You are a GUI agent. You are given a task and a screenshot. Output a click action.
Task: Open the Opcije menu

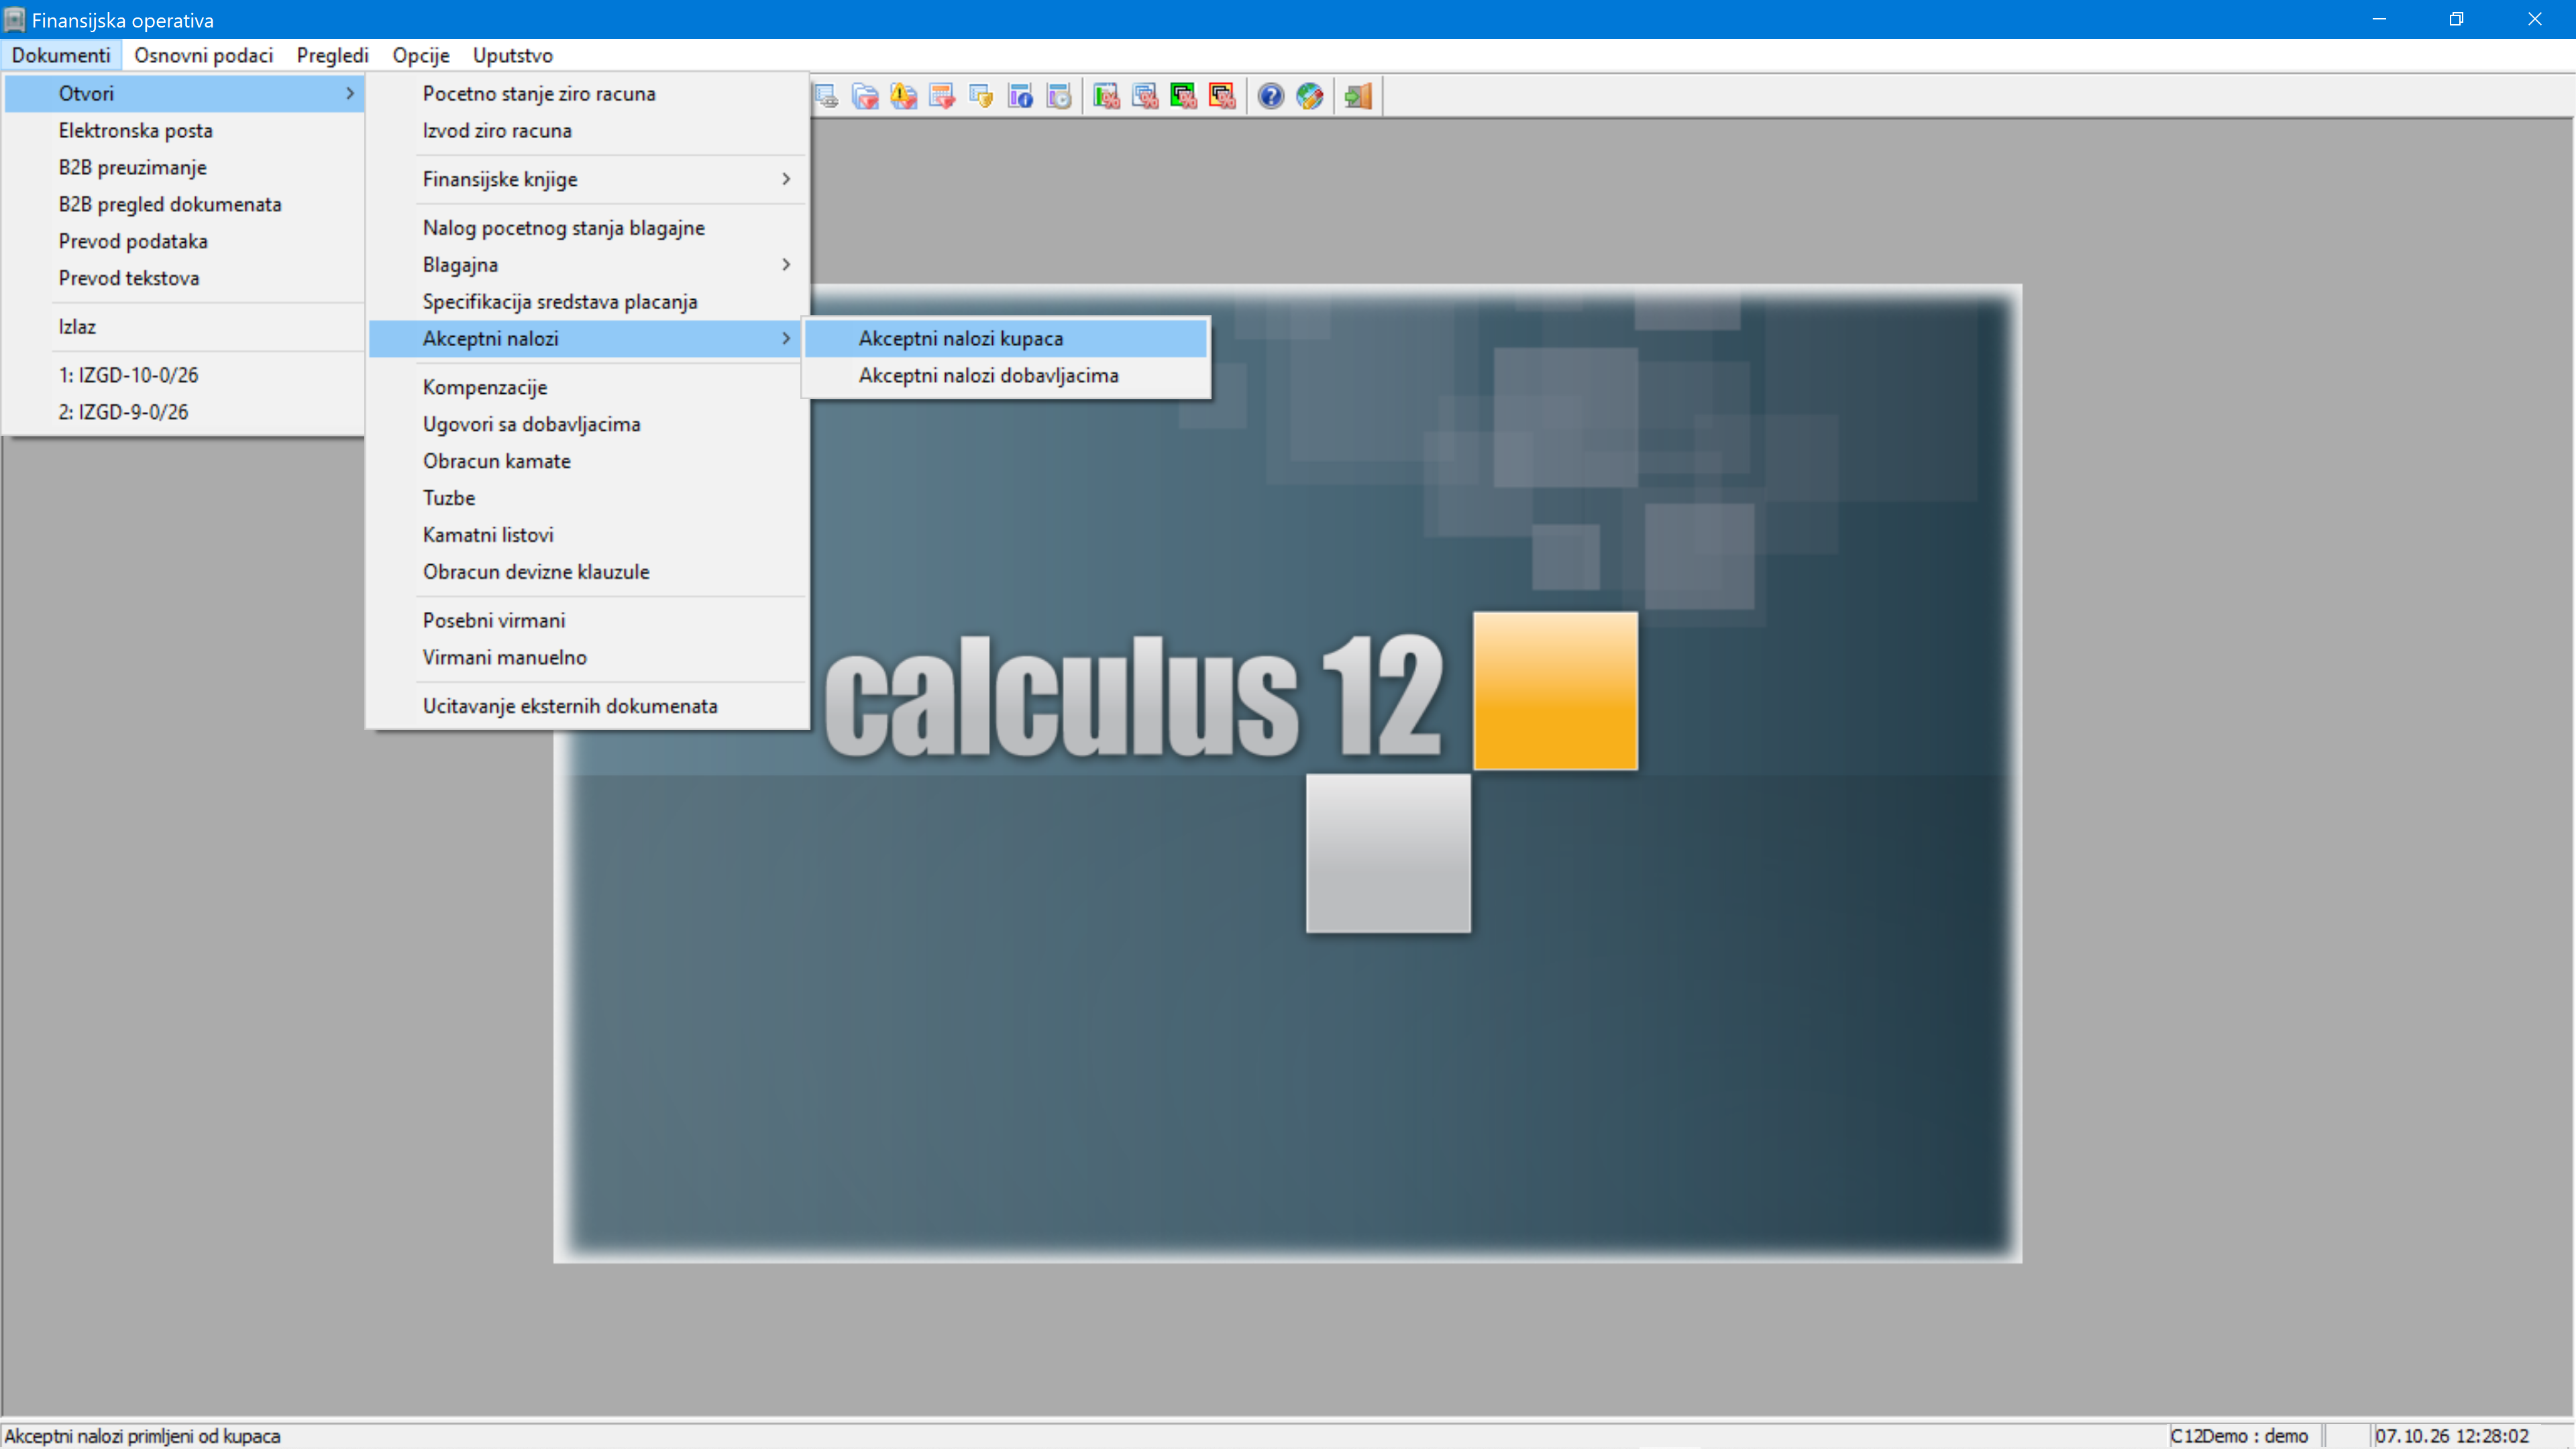point(421,55)
